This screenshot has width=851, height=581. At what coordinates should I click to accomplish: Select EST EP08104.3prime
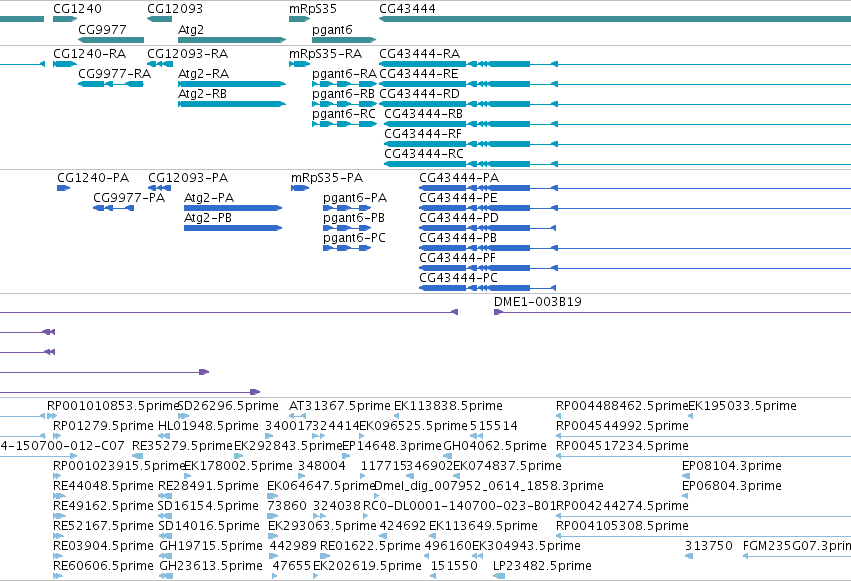click(x=685, y=476)
